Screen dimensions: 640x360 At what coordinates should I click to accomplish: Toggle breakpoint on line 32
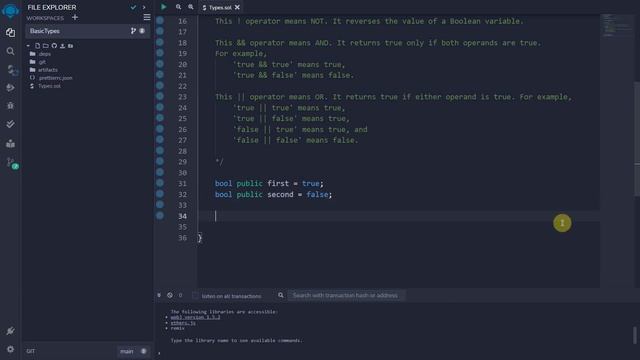[160, 194]
